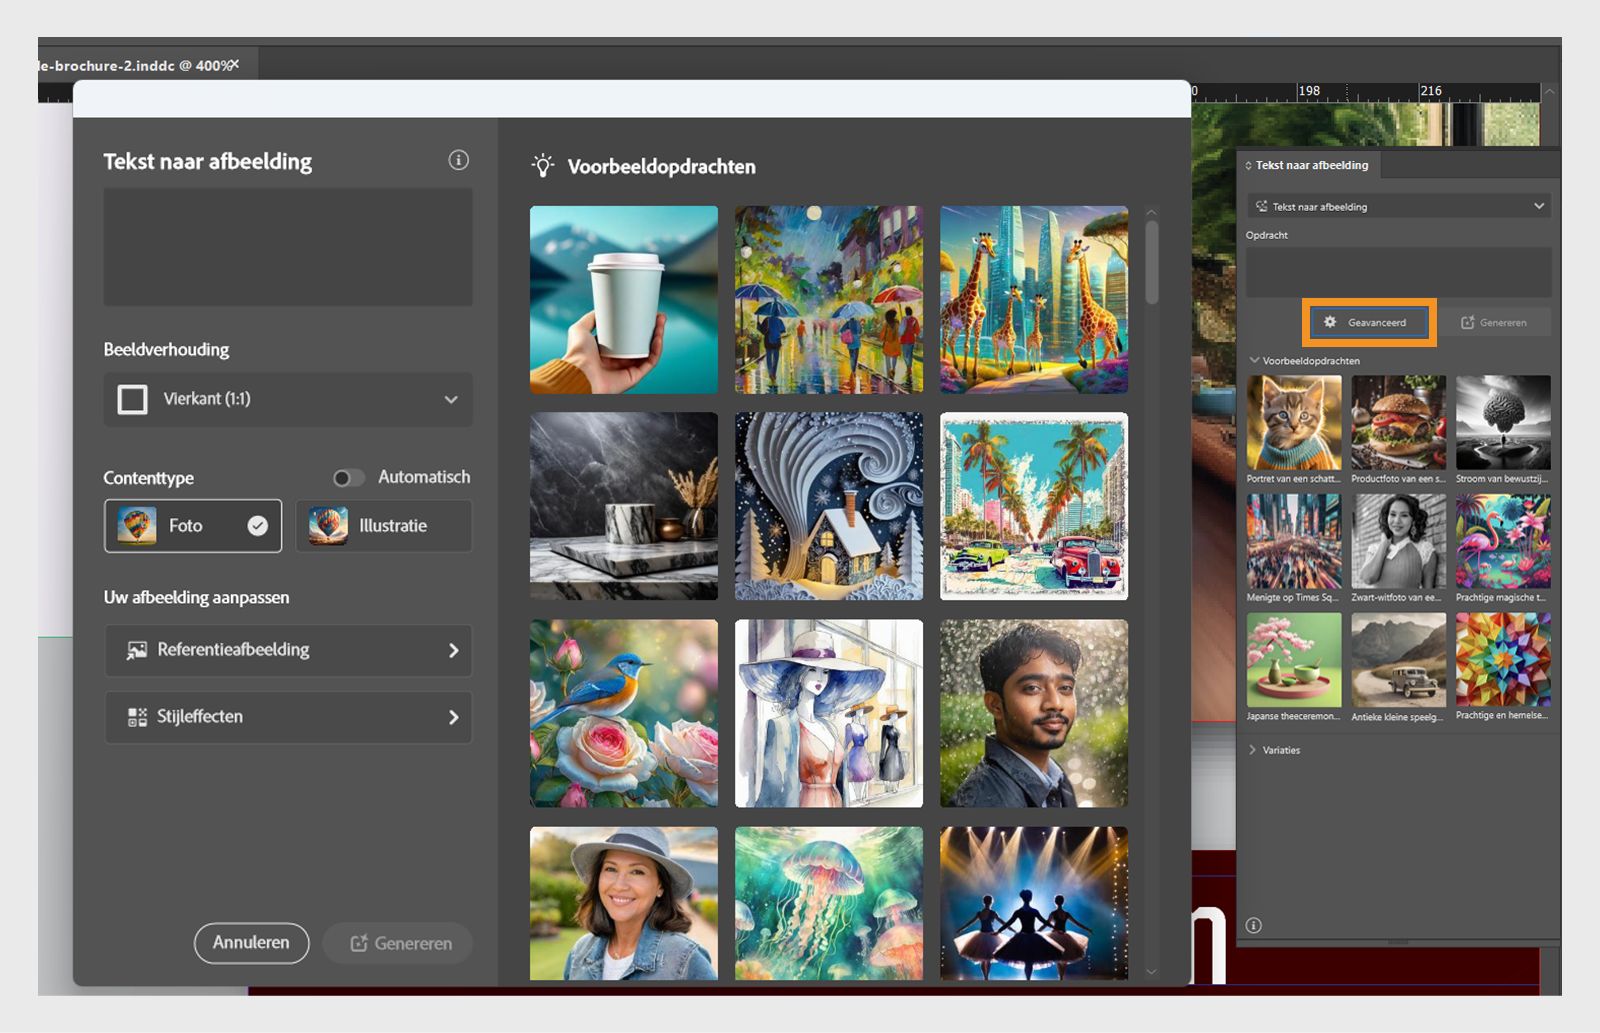Viewport: 1600px width, 1033px height.
Task: Select the palm trees and vintage cars example
Action: (1034, 506)
